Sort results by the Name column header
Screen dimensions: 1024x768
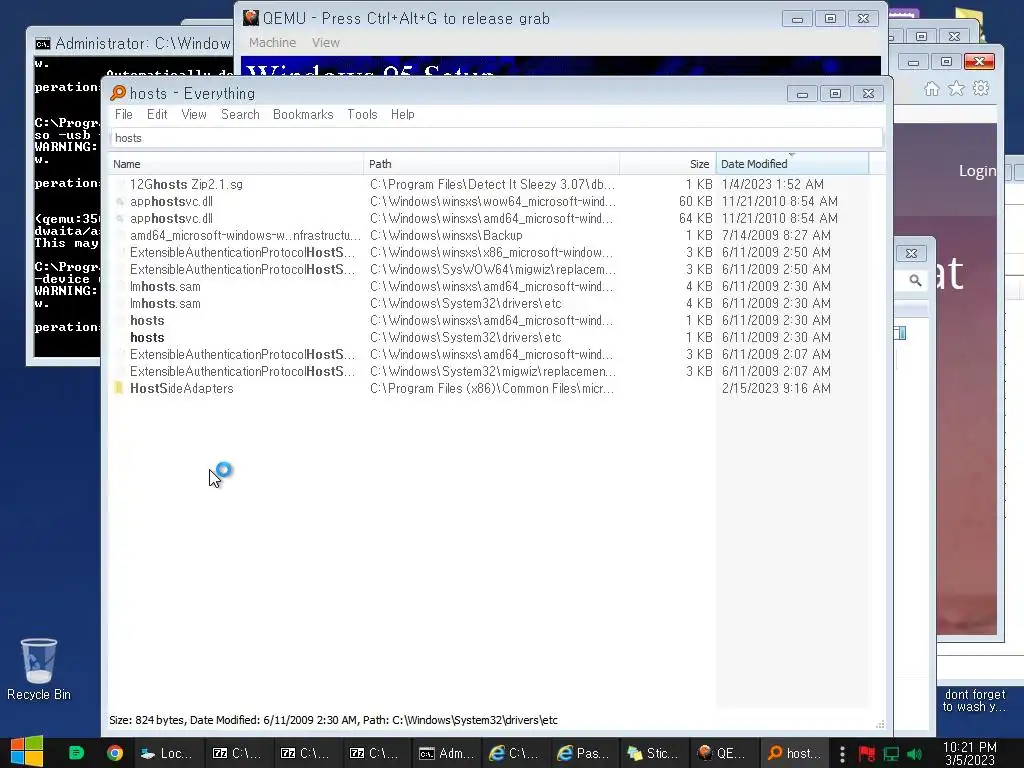[x=236, y=164]
